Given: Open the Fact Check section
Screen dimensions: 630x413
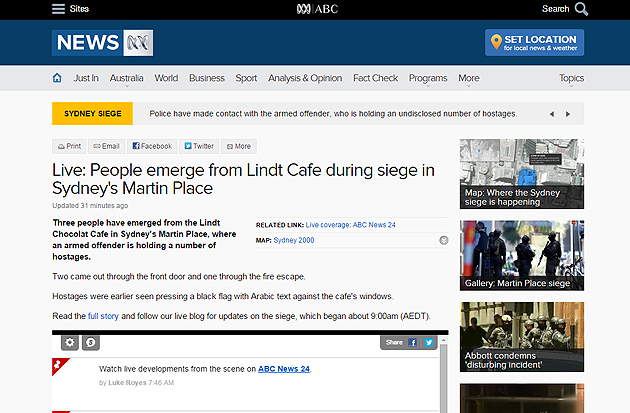Looking at the screenshot, I should tap(375, 78).
